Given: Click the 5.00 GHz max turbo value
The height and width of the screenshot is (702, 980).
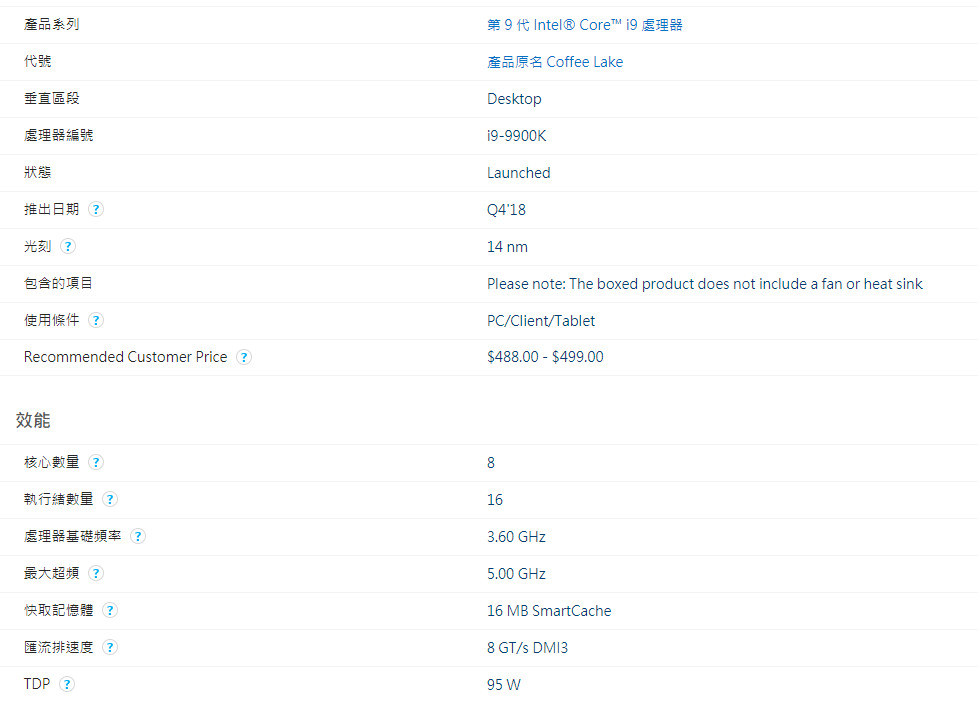Looking at the screenshot, I should [516, 574].
